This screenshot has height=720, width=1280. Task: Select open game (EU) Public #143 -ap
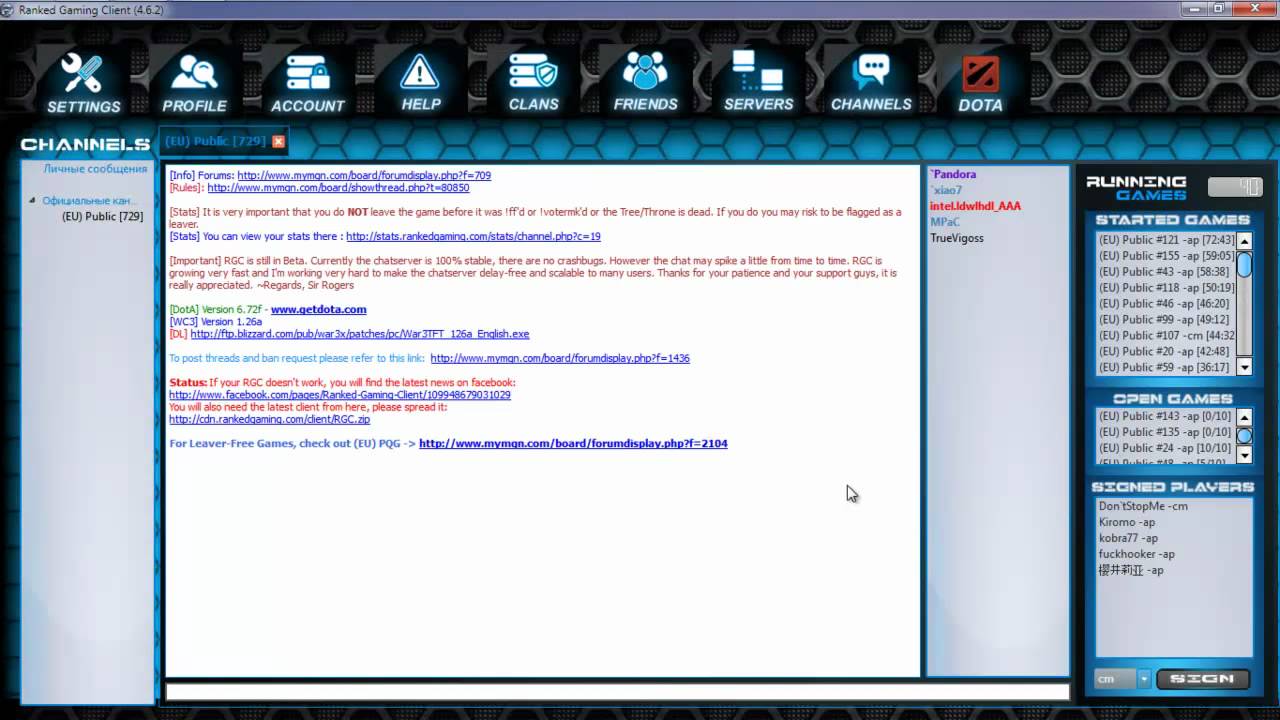1166,416
